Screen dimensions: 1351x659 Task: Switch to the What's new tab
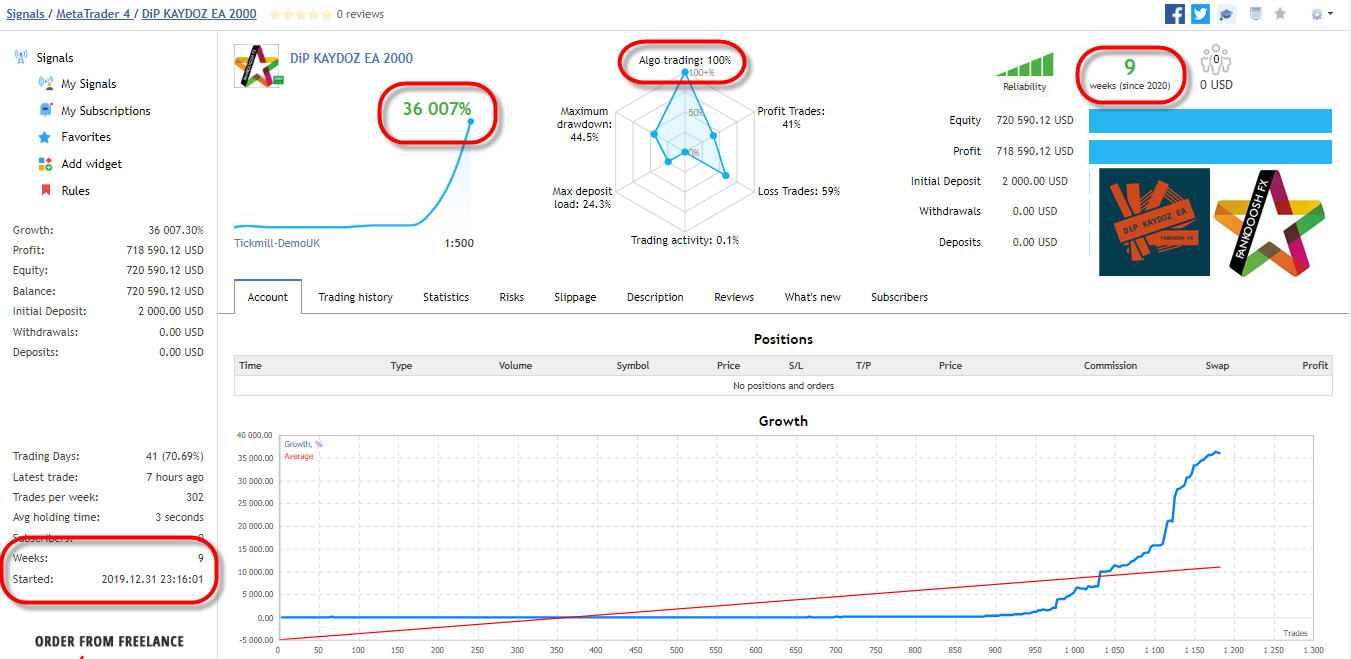click(x=812, y=297)
